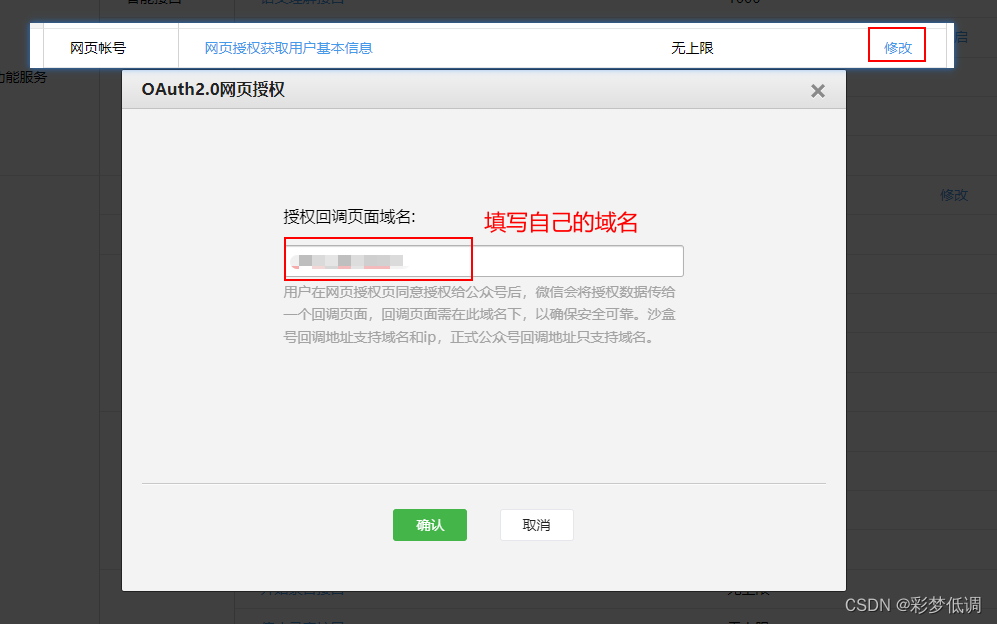Screen dimensions: 997x624
Task: Click dimmed 修改 link behind the dialog
Action: coord(954,195)
